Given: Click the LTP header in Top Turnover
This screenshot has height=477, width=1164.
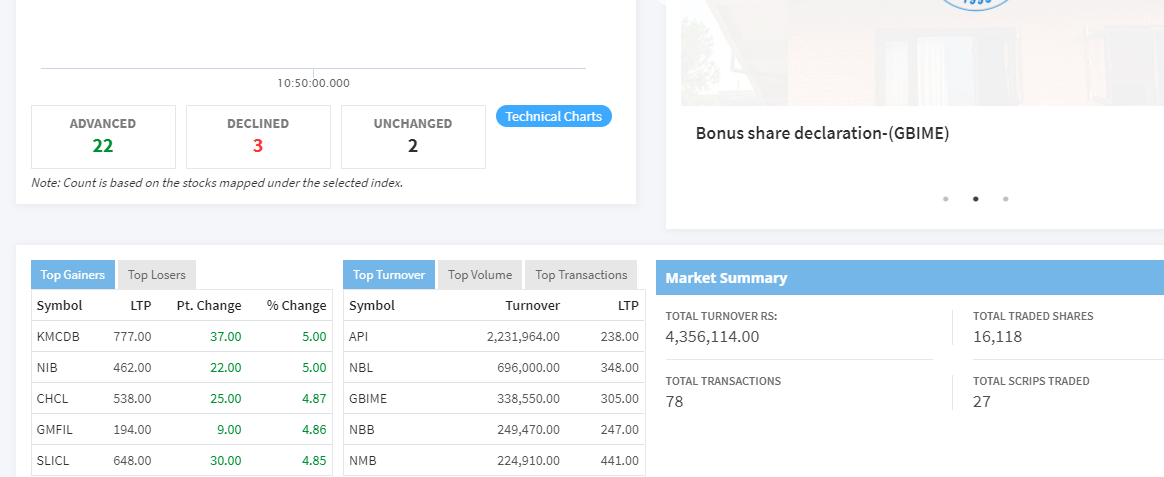Looking at the screenshot, I should (x=628, y=306).
